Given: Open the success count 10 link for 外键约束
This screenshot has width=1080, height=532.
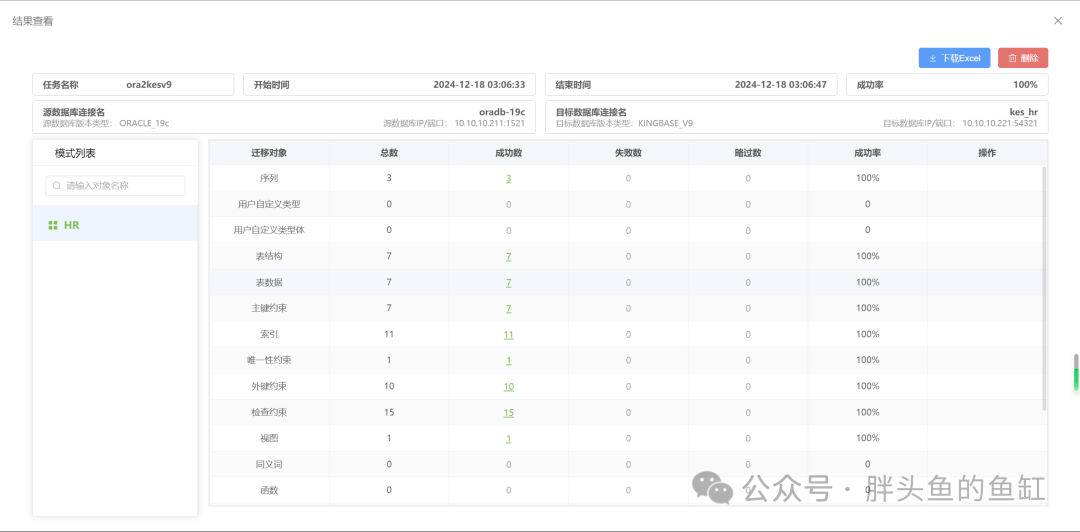Looking at the screenshot, I should [x=508, y=386].
